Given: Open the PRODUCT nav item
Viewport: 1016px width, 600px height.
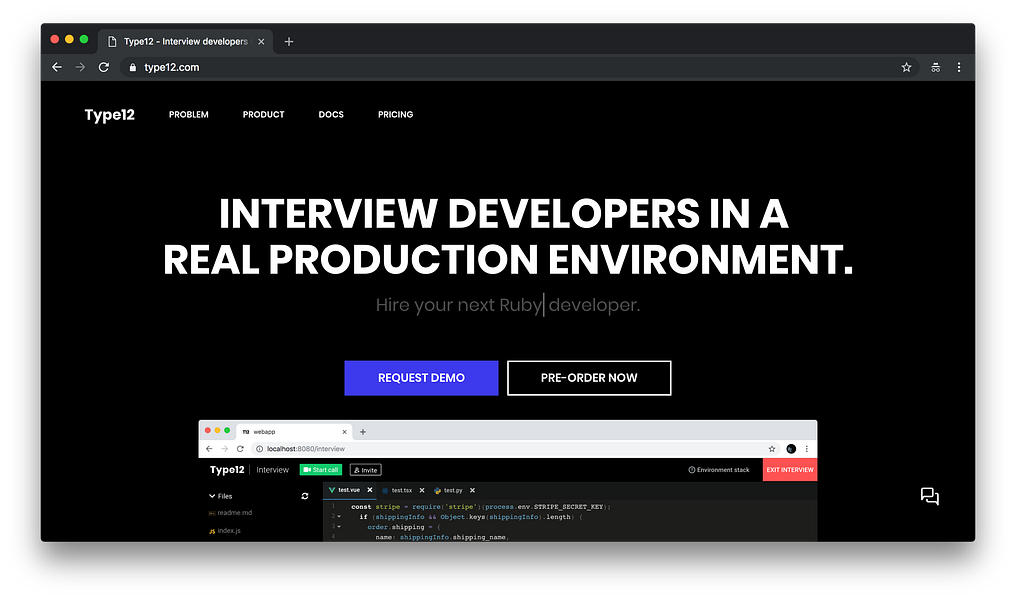Looking at the screenshot, I should (264, 115).
